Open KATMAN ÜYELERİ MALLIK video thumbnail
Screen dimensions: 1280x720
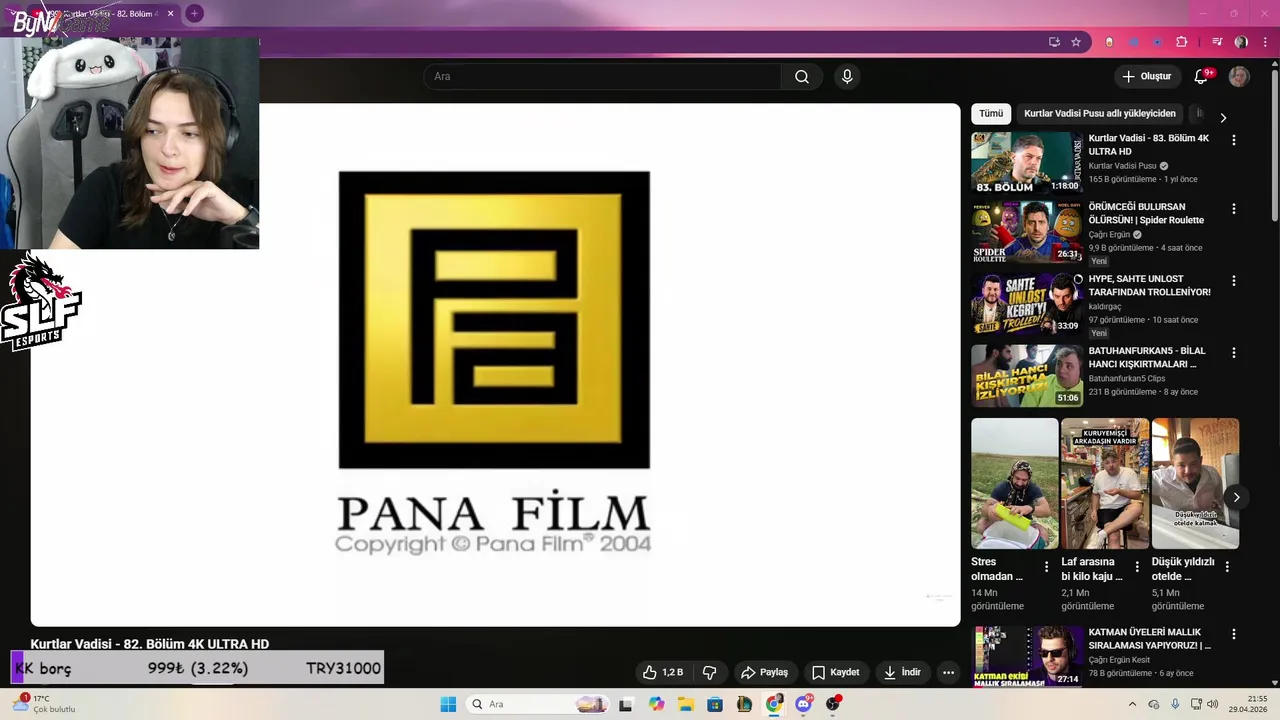point(1027,656)
